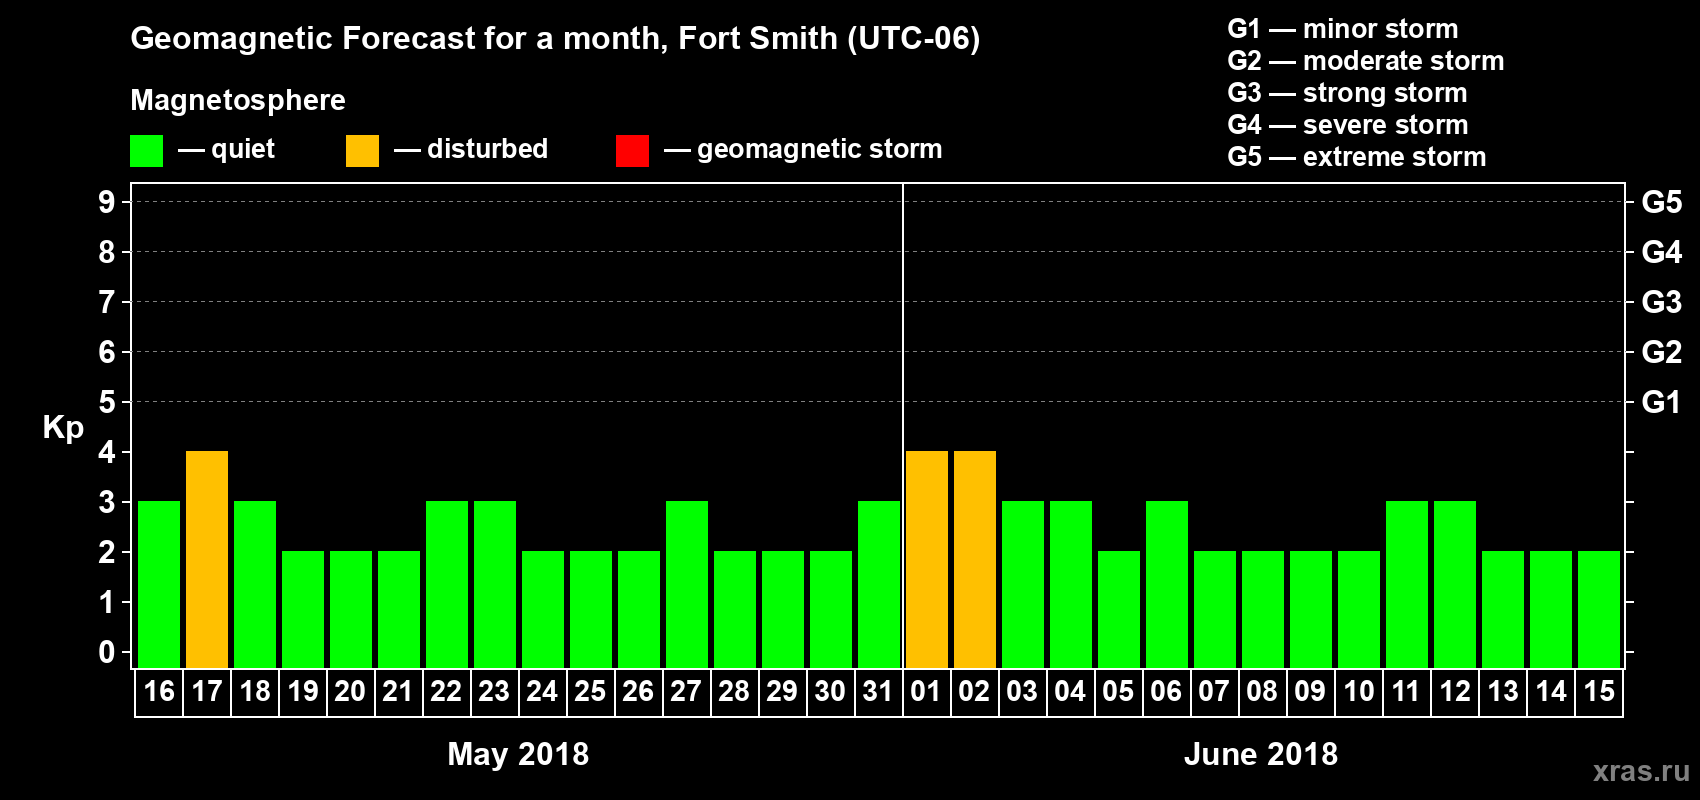This screenshot has height=800, width=1700.
Task: Click the date cell '10' on the axis
Action: pos(1359,691)
